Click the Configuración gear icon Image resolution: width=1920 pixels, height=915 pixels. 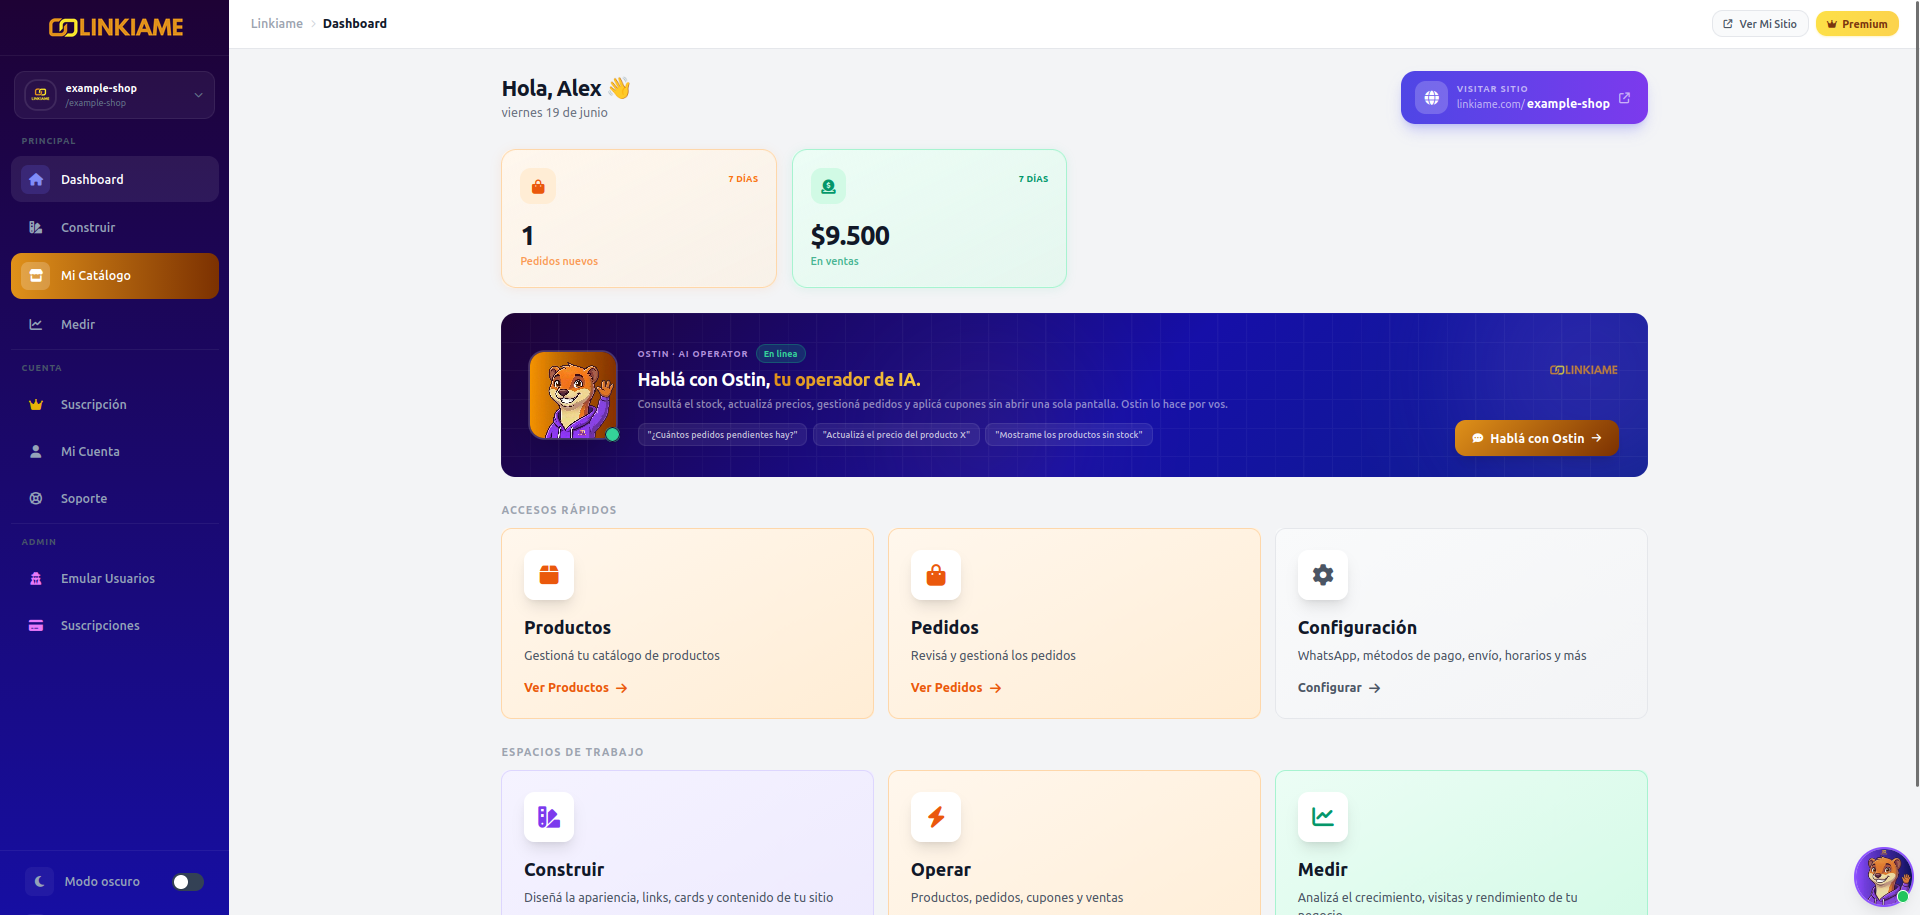pyautogui.click(x=1323, y=575)
